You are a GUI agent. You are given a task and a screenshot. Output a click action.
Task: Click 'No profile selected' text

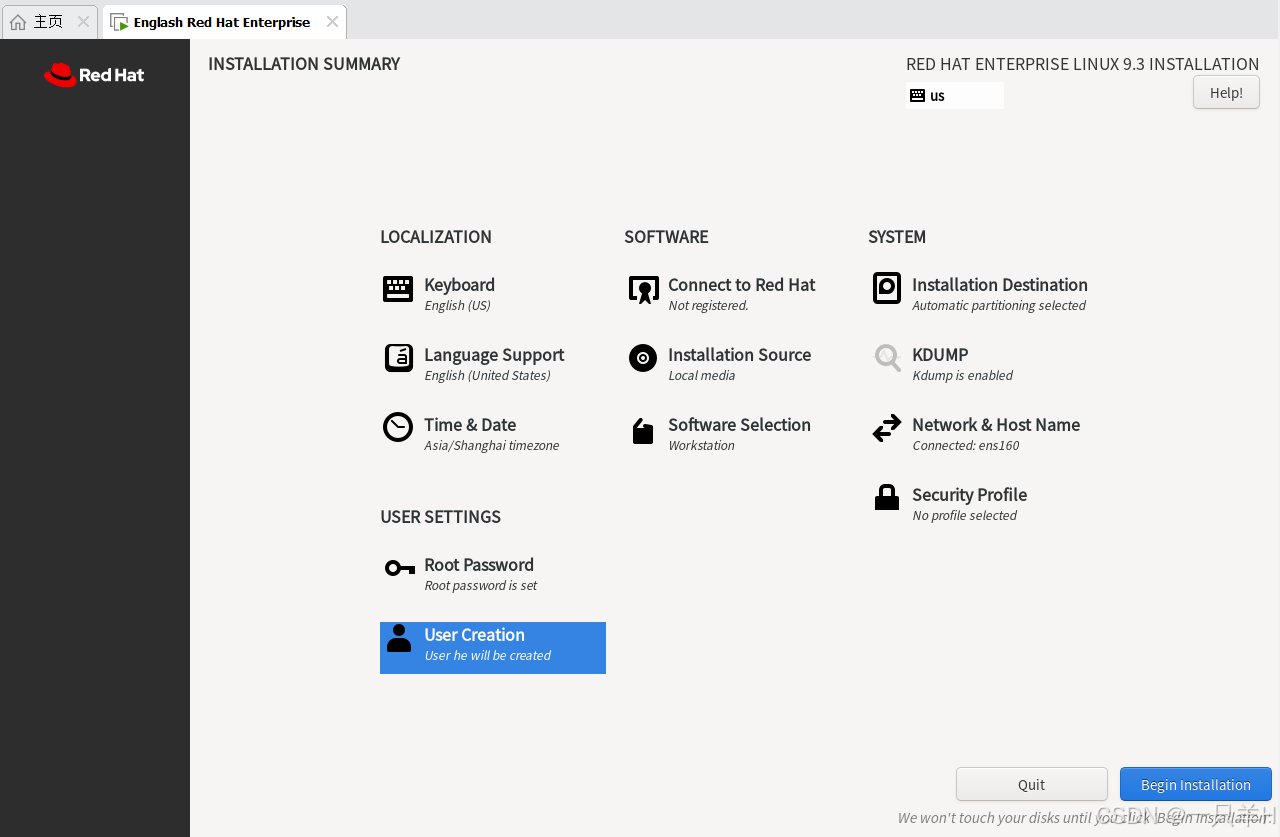(x=964, y=516)
